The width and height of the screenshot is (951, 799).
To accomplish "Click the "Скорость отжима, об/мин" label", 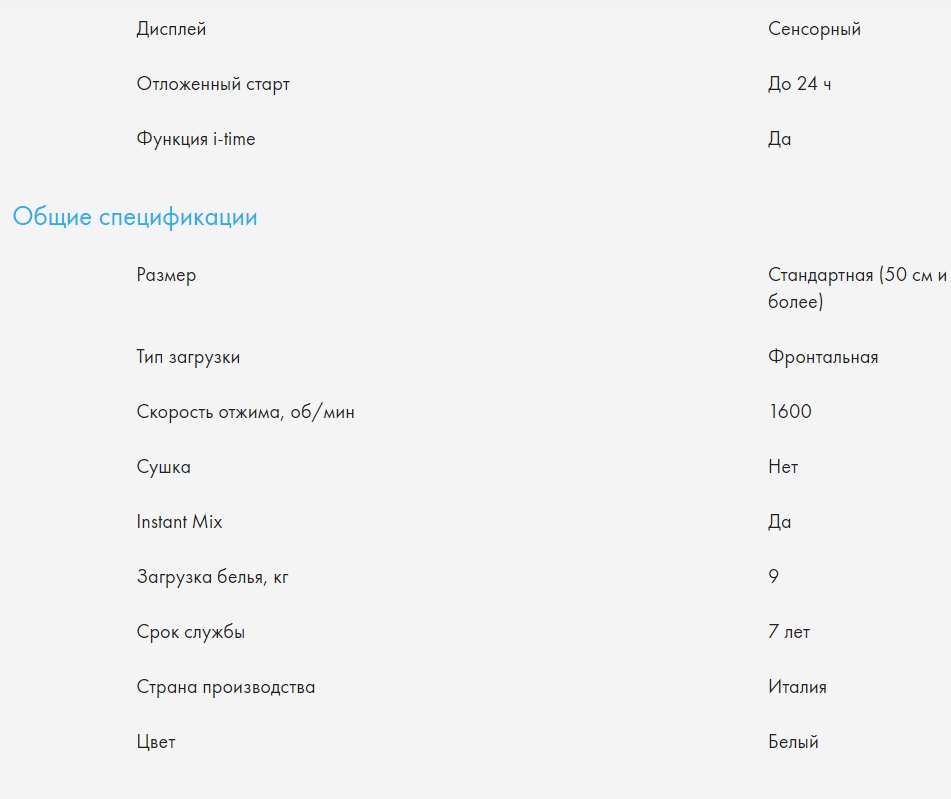I will point(245,412).
